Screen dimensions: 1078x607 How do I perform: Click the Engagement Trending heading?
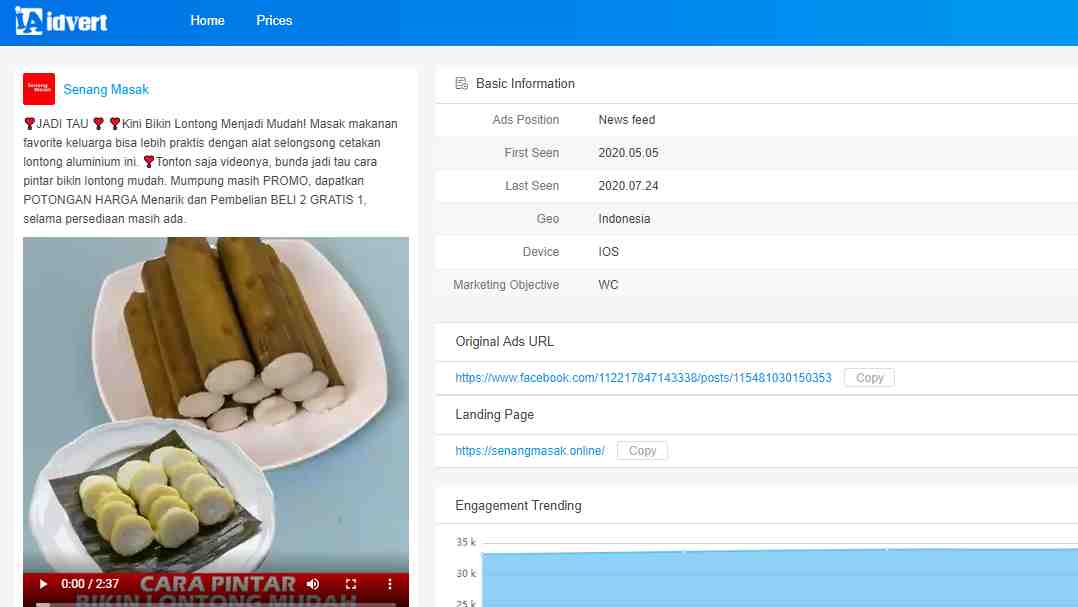pos(518,505)
